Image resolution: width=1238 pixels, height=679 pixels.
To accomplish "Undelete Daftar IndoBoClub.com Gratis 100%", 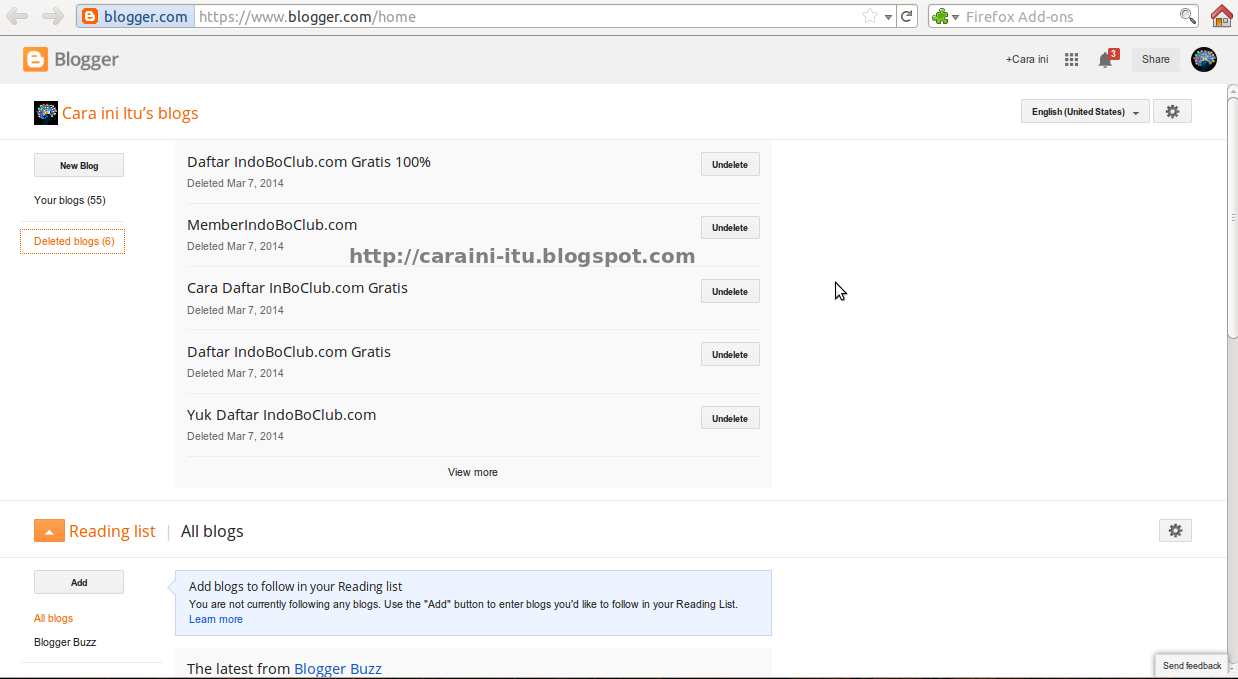I will (x=730, y=165).
